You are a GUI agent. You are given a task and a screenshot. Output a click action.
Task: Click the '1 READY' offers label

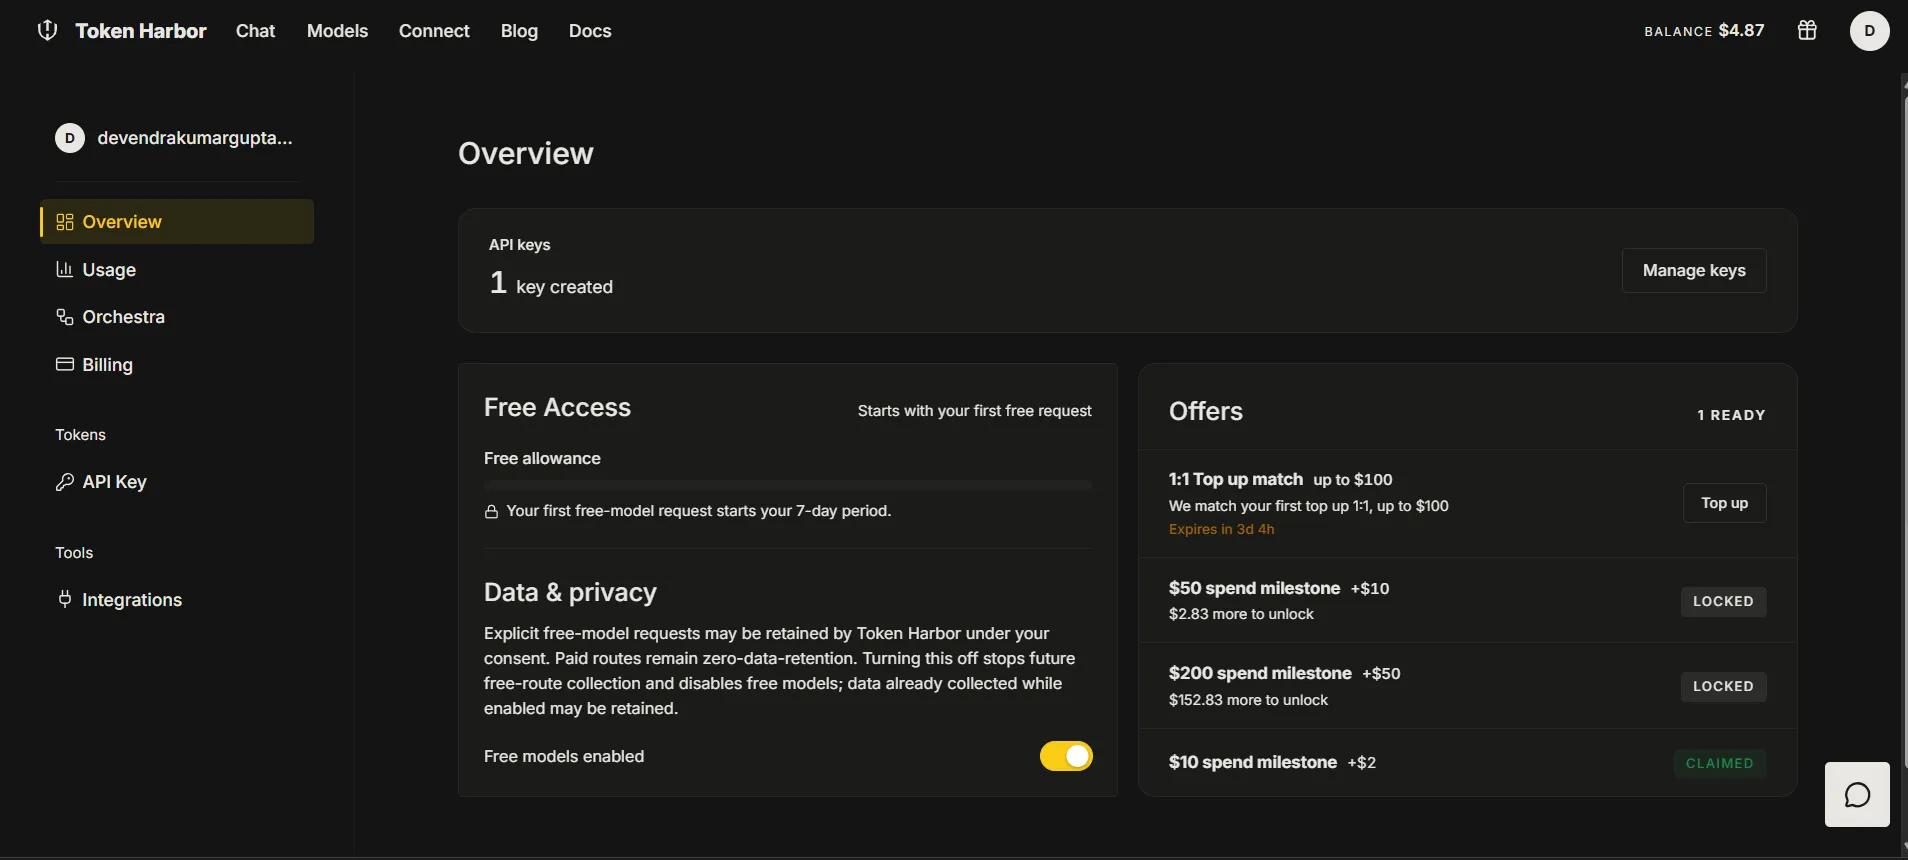pyautogui.click(x=1731, y=415)
